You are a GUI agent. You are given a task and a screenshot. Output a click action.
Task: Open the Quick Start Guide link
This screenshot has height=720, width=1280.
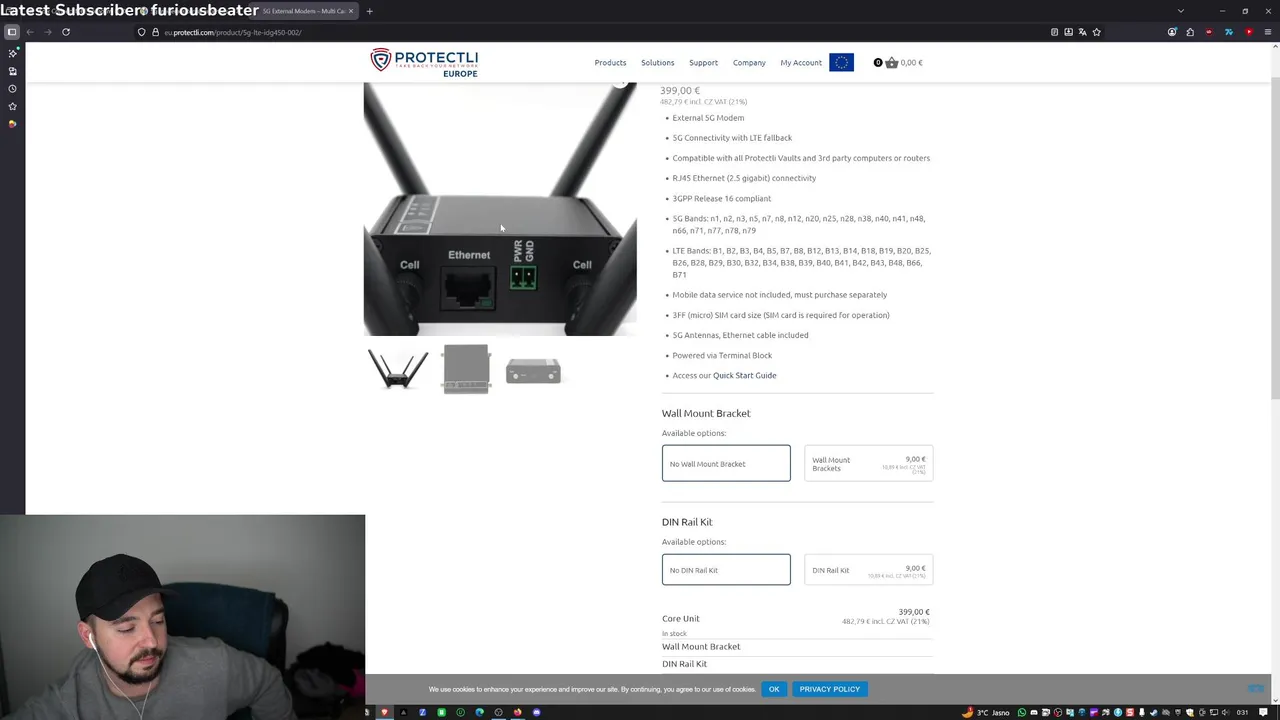click(744, 375)
